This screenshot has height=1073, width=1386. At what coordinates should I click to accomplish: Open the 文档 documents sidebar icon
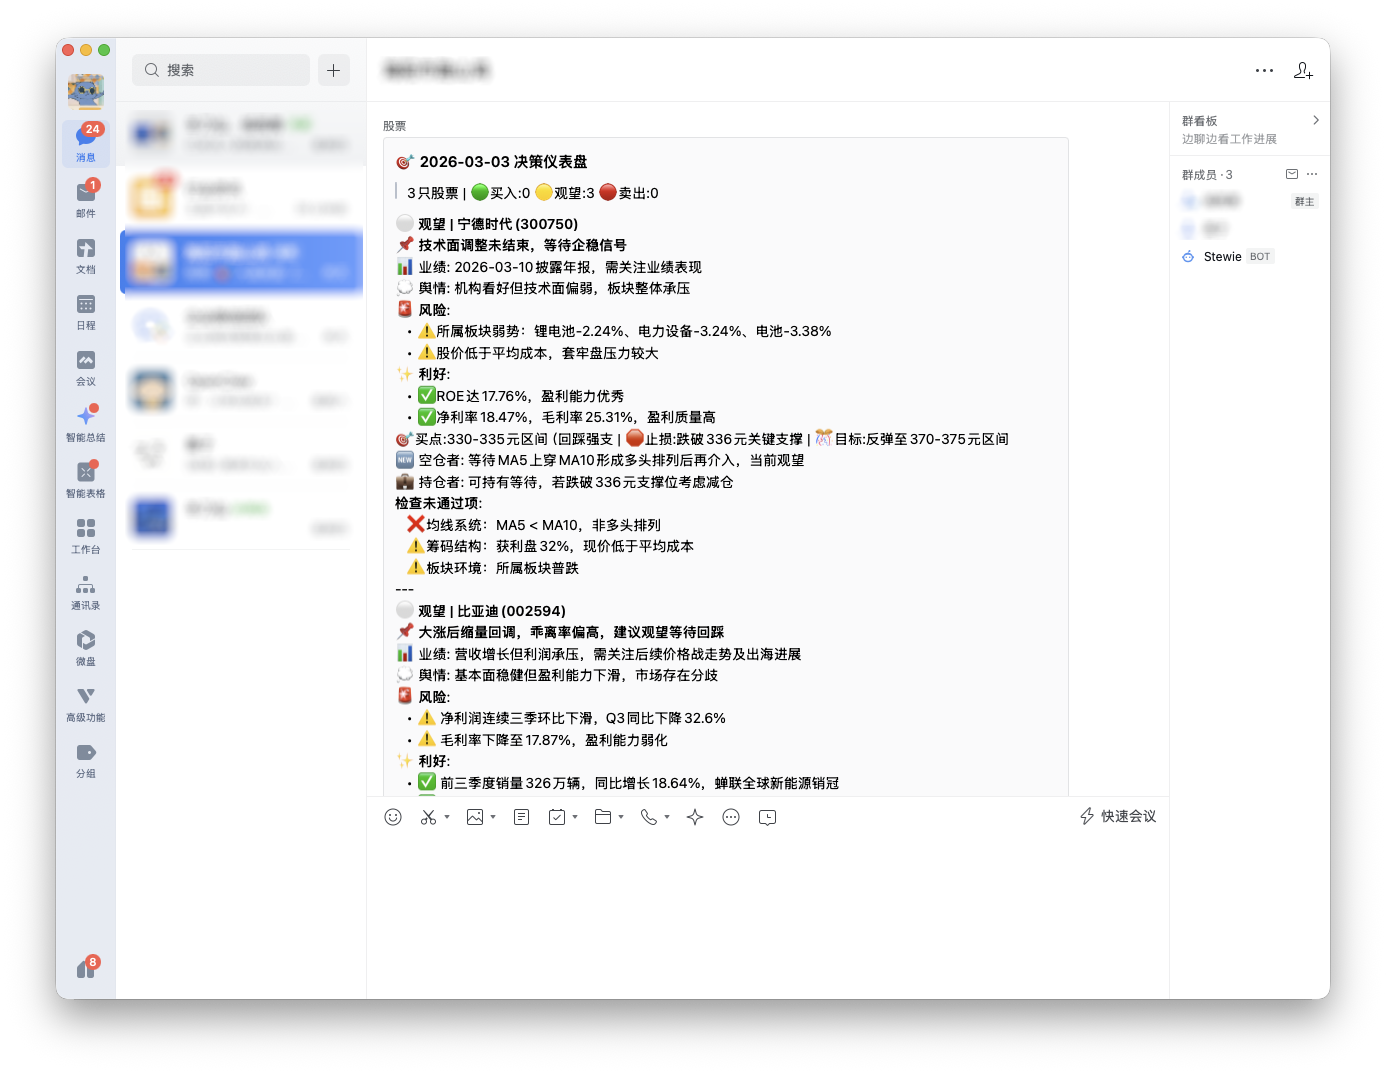pos(86,255)
